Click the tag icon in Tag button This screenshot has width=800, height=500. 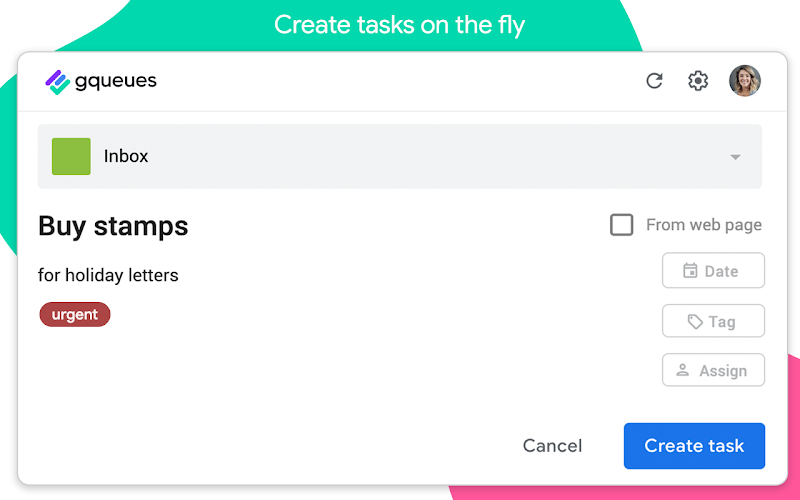tap(695, 321)
